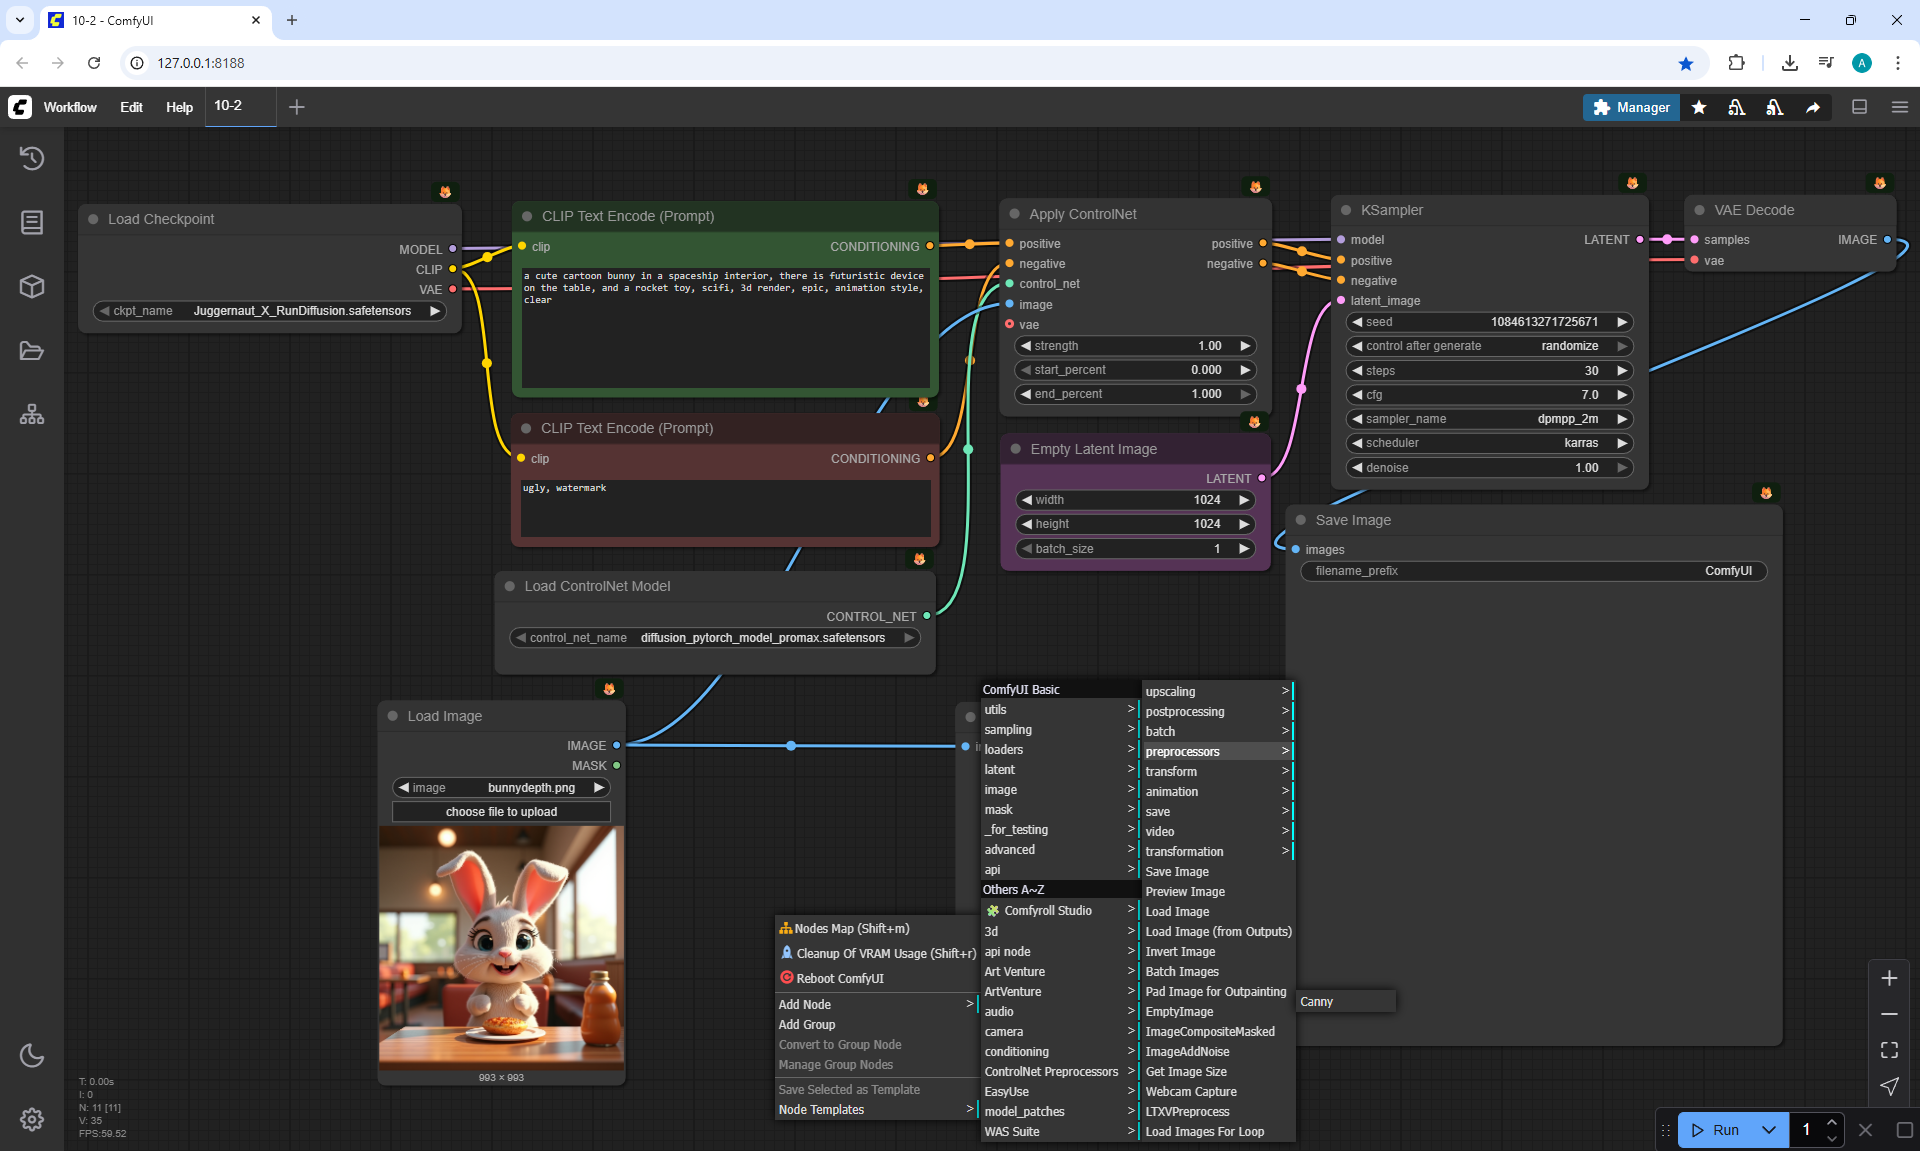Toggle dark theme moon icon

click(32, 1055)
